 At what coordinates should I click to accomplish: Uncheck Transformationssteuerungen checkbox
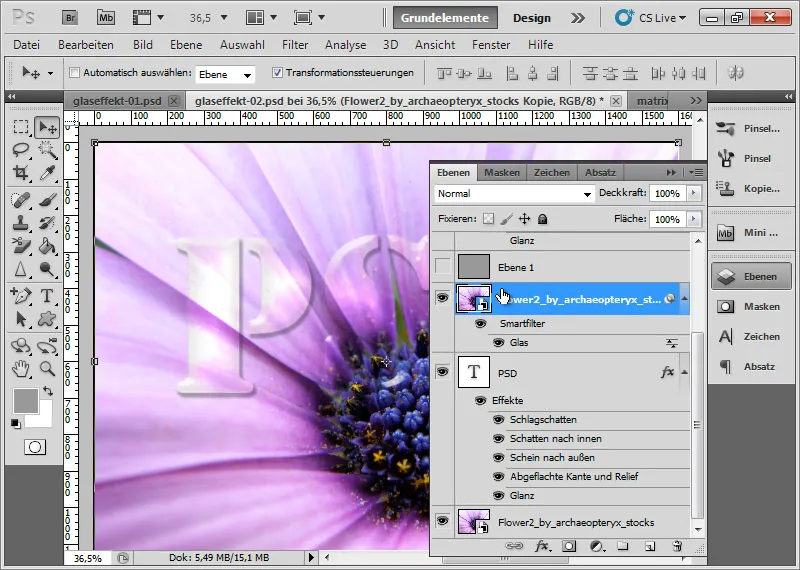pos(277,72)
